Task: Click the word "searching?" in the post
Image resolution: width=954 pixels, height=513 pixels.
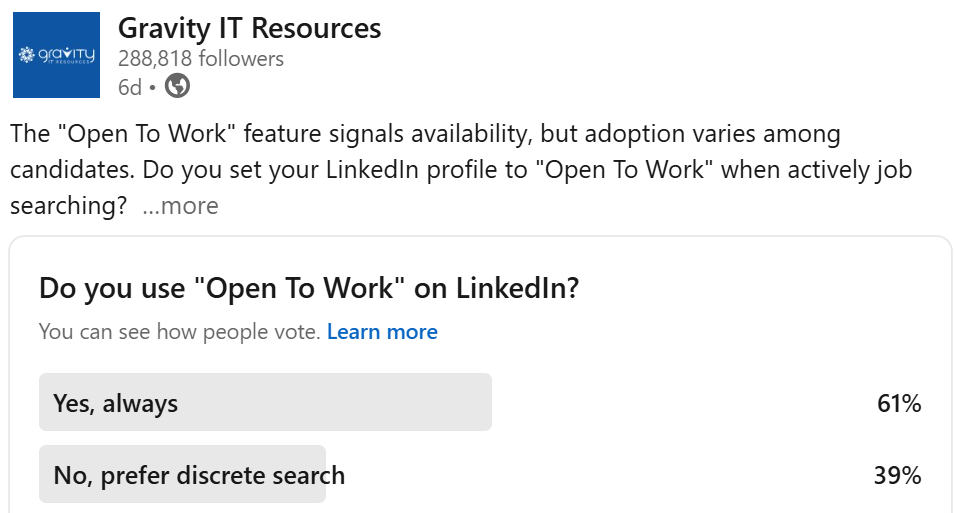Action: pyautogui.click(x=68, y=206)
